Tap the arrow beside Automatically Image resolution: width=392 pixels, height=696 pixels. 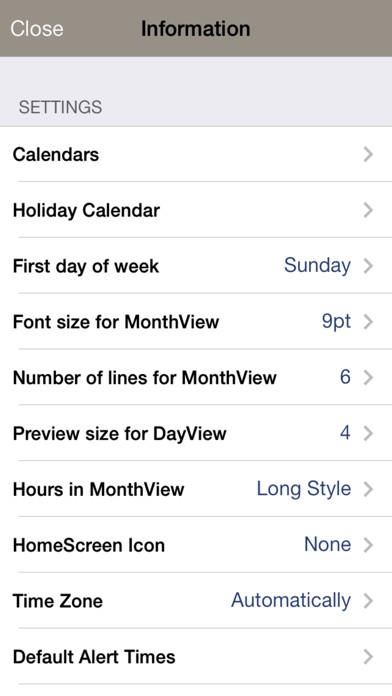[368, 601]
